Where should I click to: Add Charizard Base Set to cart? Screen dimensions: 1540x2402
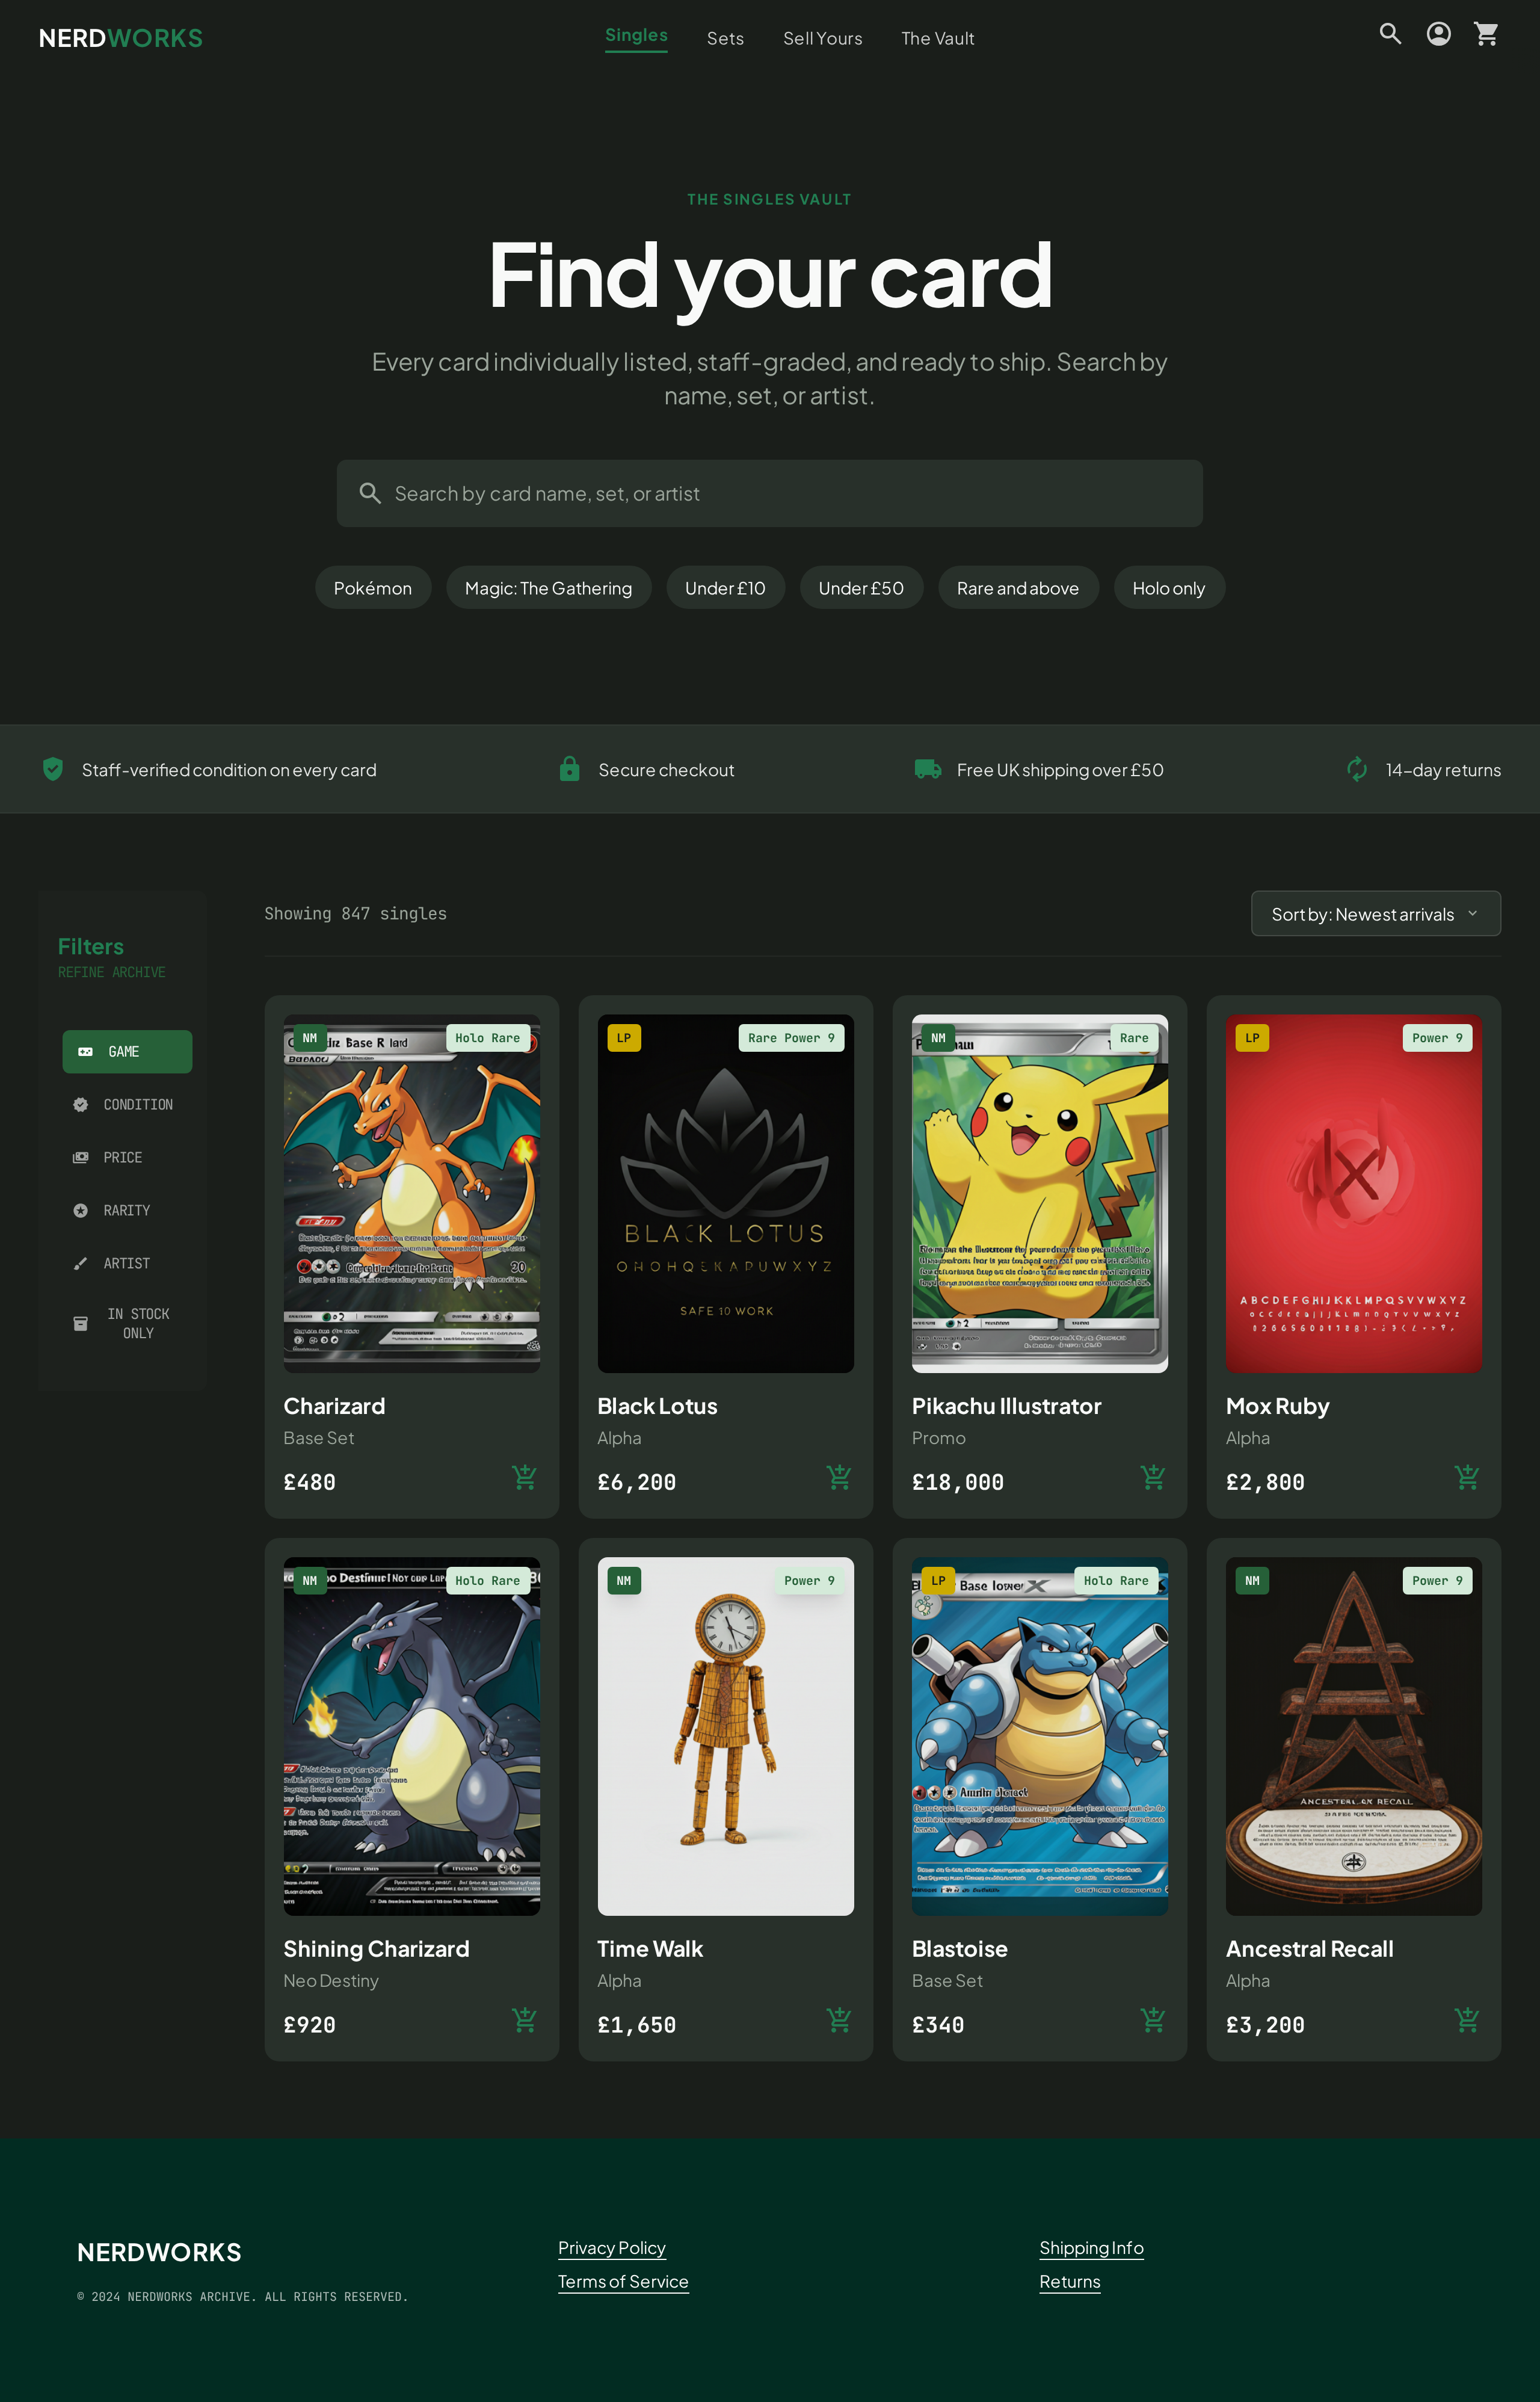[524, 1477]
